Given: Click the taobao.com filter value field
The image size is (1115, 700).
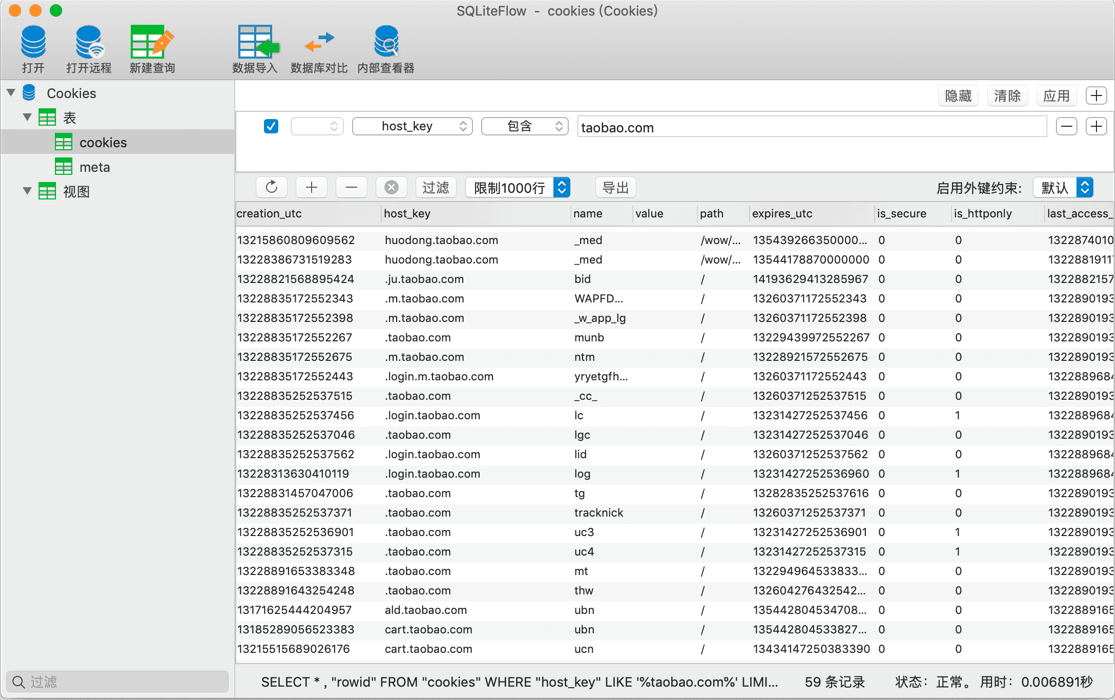Looking at the screenshot, I should (x=811, y=127).
